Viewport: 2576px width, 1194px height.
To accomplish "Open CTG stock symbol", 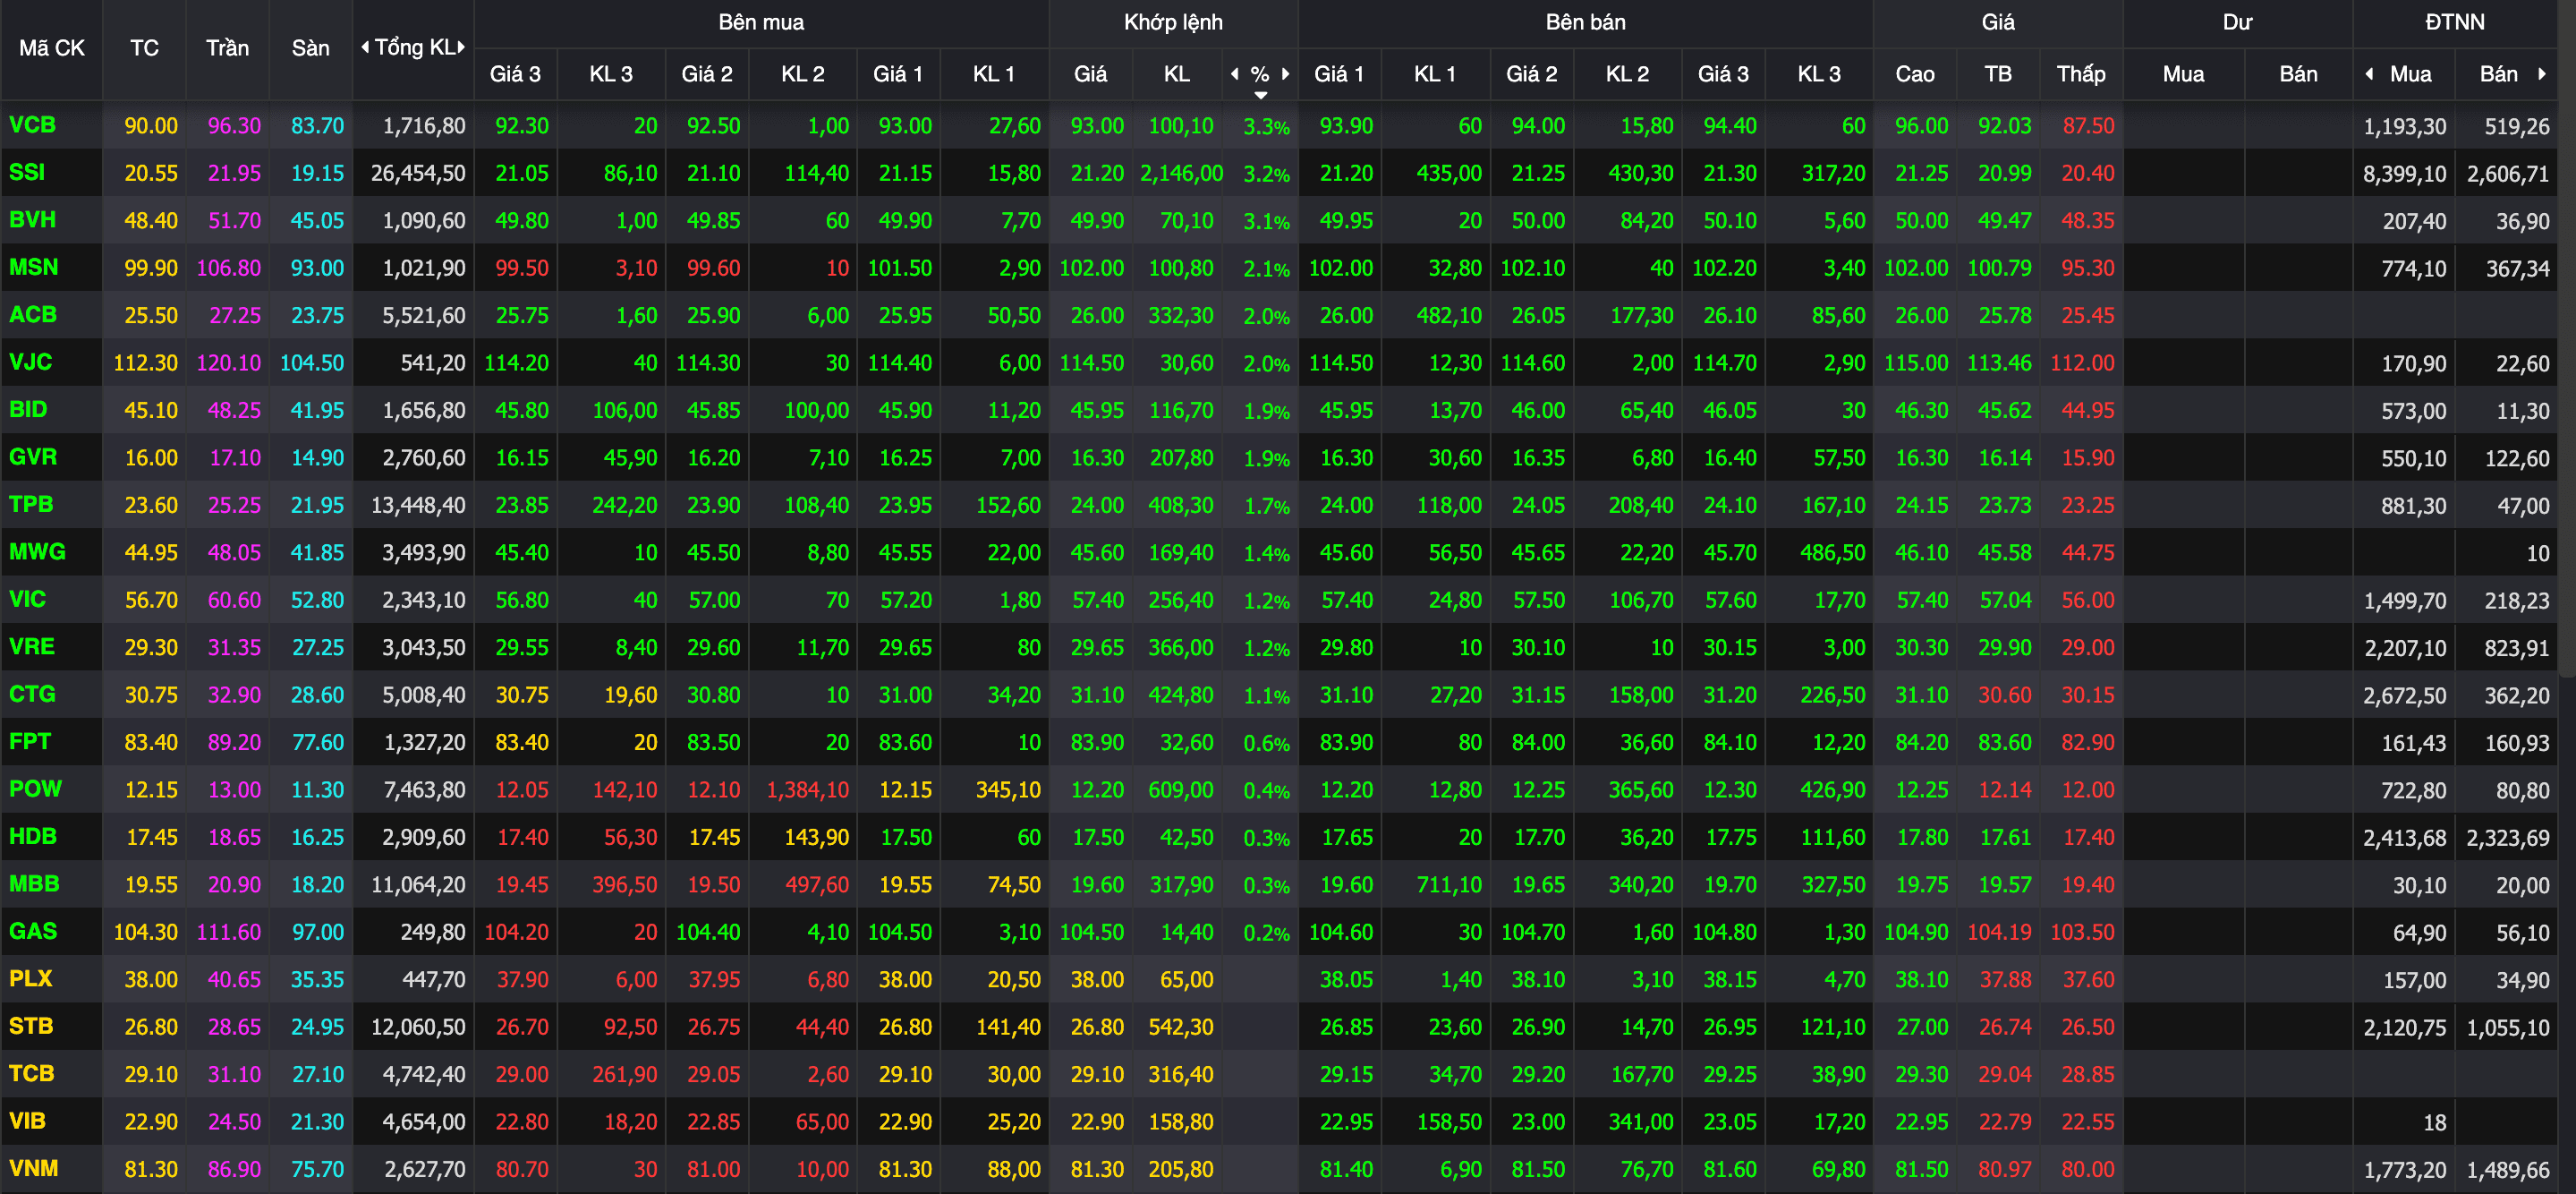I will (32, 694).
